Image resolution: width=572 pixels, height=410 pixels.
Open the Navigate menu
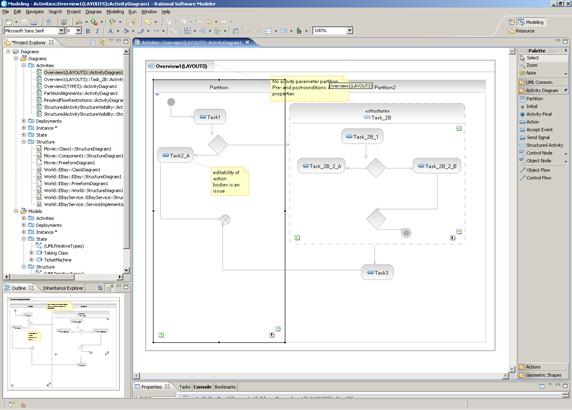tap(34, 12)
